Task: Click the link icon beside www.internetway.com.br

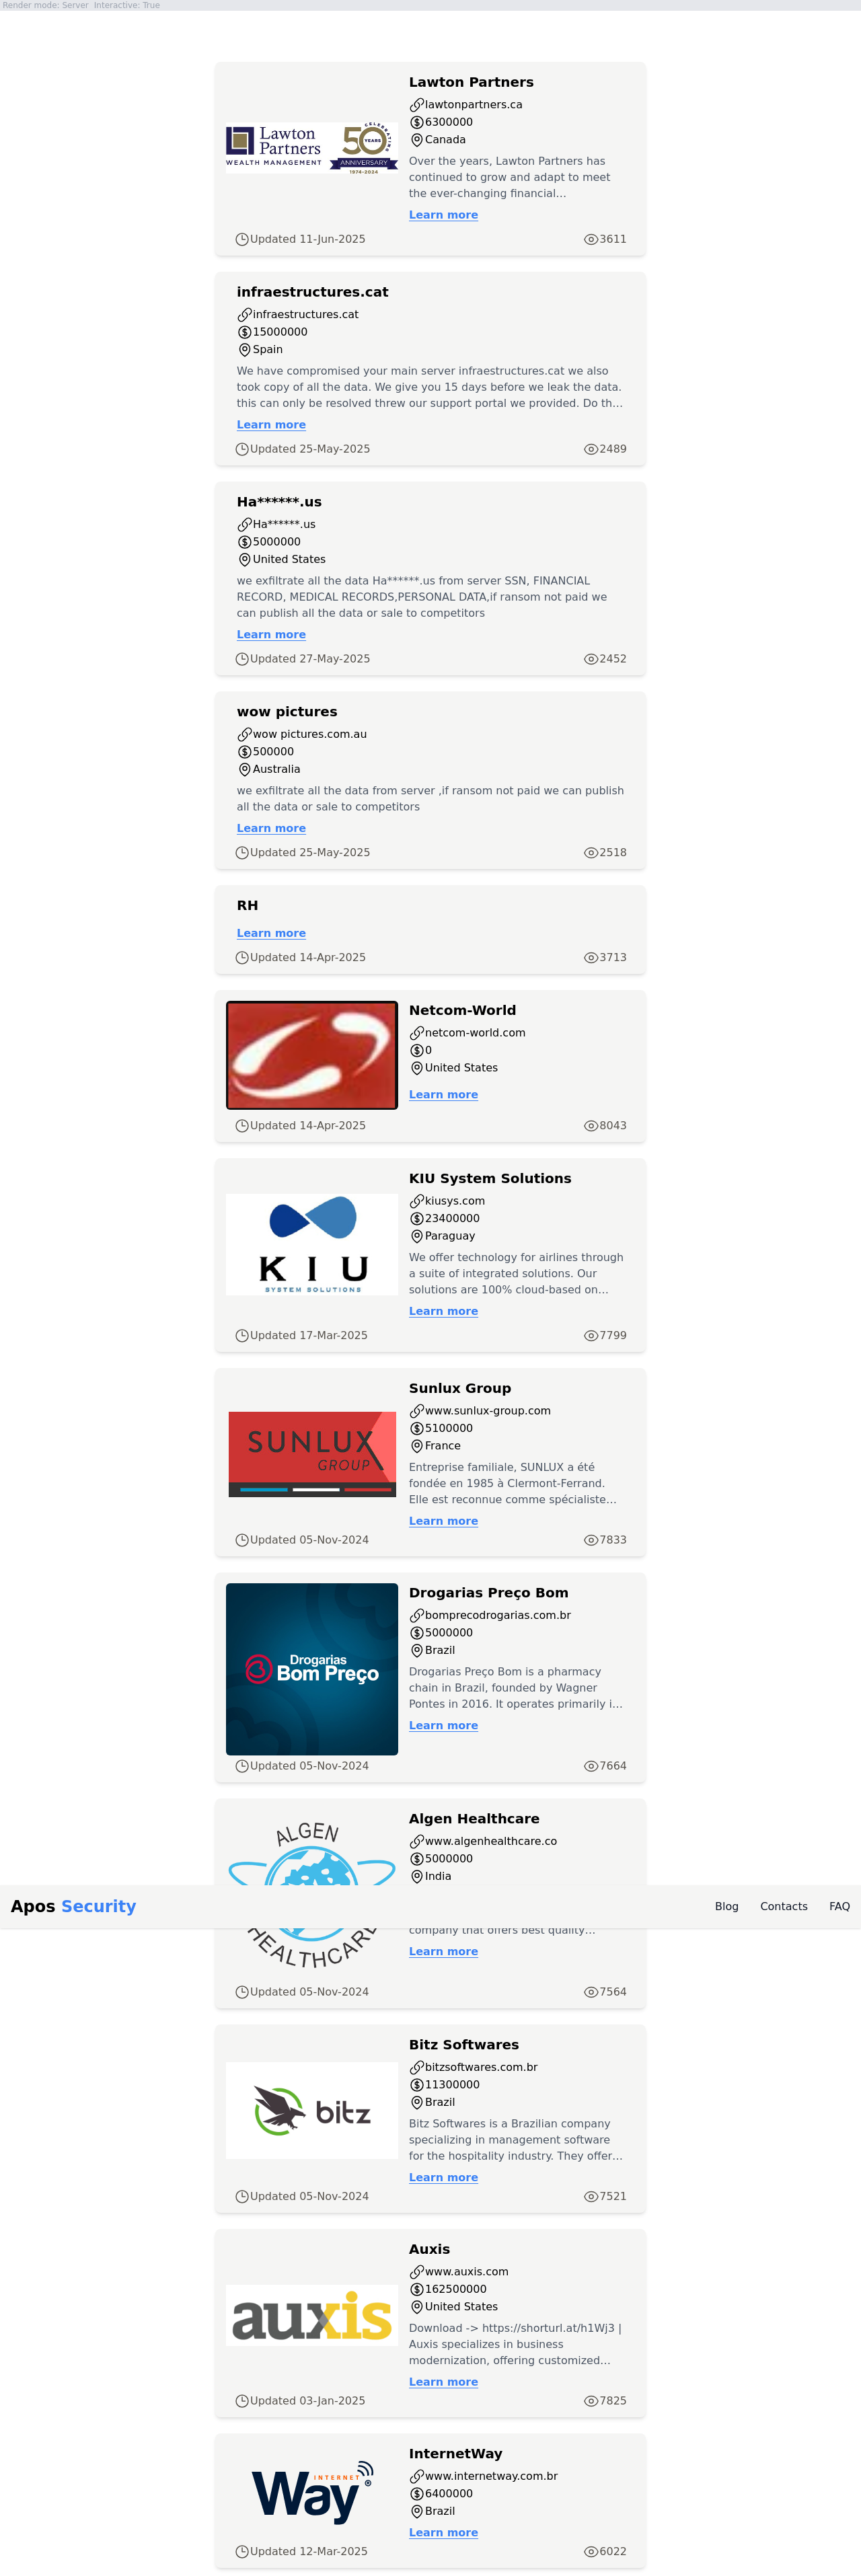Action: [x=416, y=2476]
